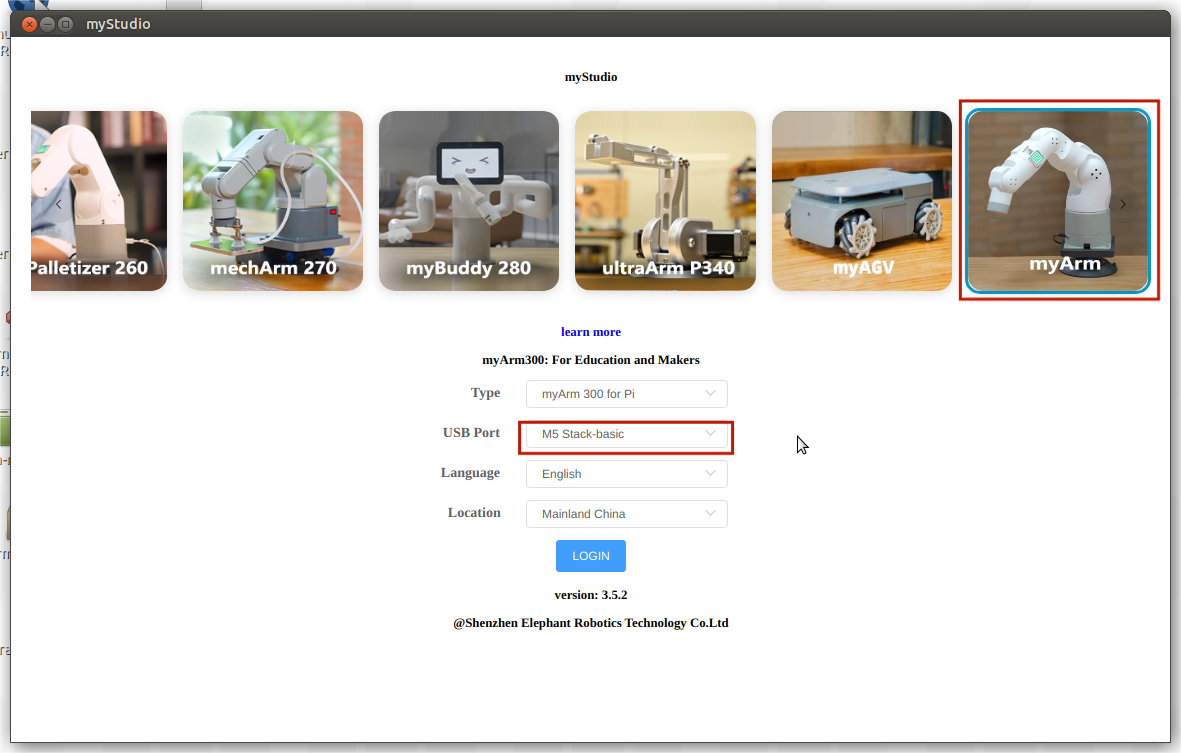Click the version: 3.5.2 text
The width and height of the screenshot is (1181, 753).
coord(590,595)
